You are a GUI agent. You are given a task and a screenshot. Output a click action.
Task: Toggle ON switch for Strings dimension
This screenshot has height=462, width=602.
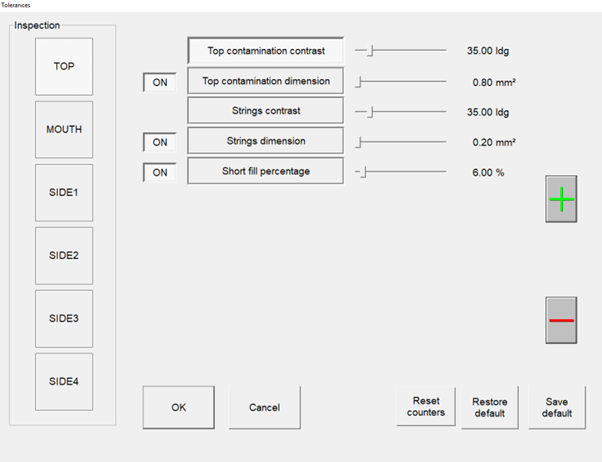(159, 142)
